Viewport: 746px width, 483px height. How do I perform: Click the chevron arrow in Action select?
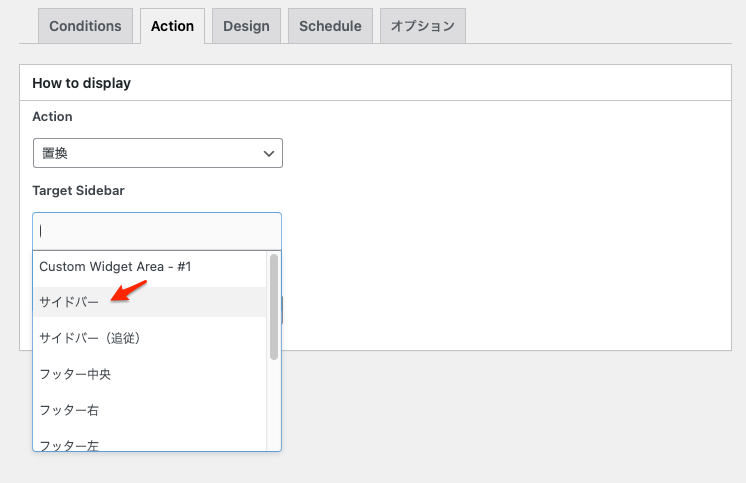269,154
